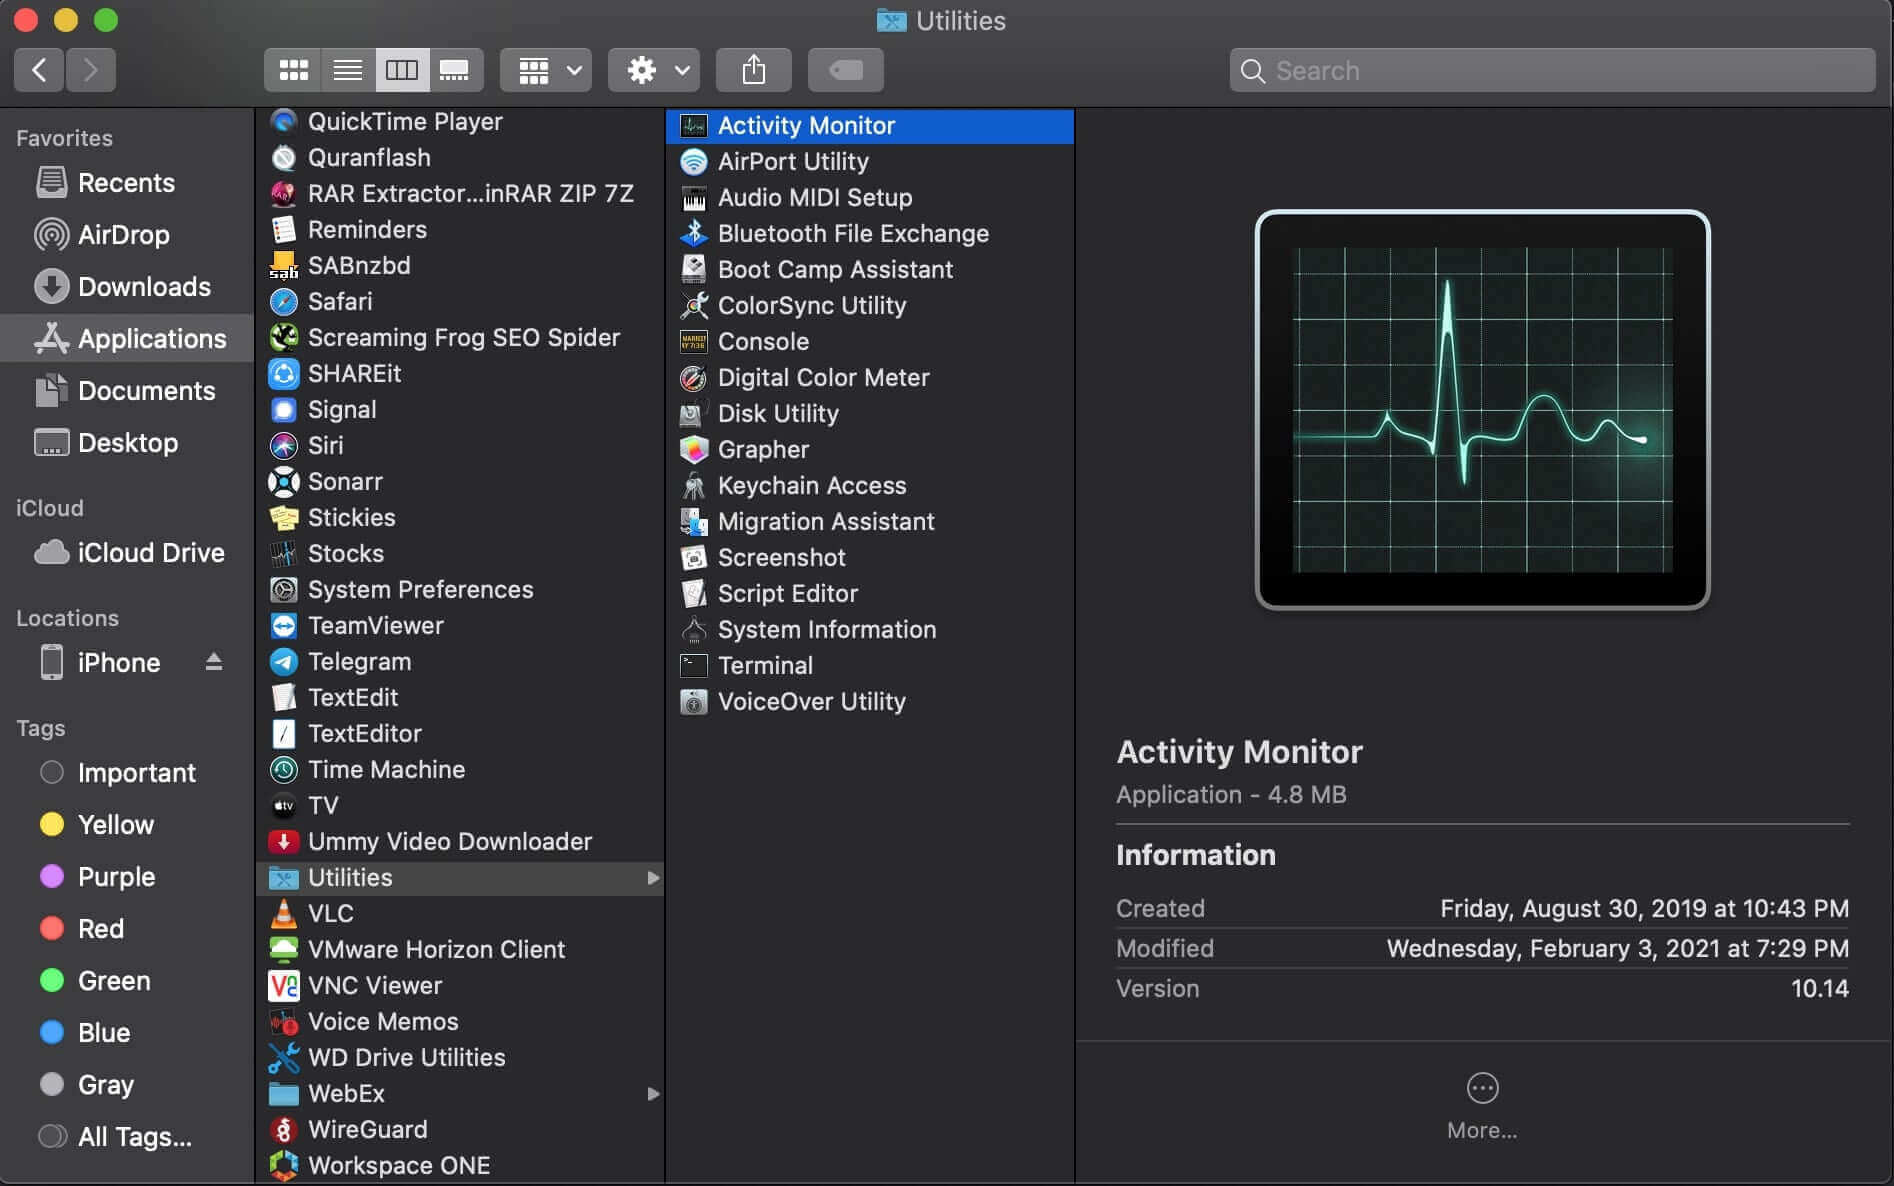This screenshot has height=1186, width=1894.
Task: Select the Gray tag
Action: (126, 1085)
